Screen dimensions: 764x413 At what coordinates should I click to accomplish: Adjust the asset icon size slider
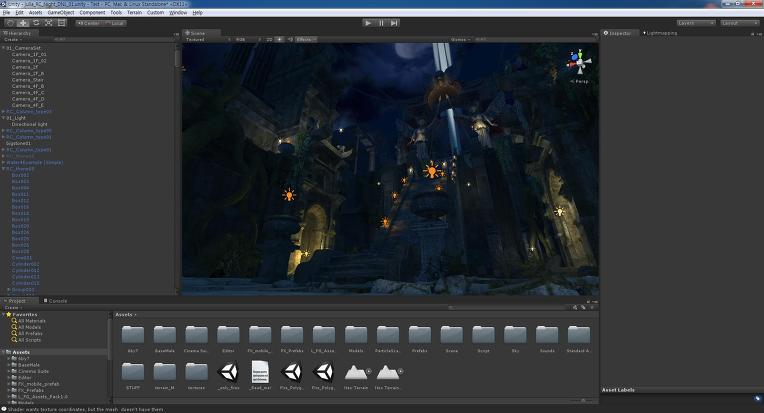[582, 401]
